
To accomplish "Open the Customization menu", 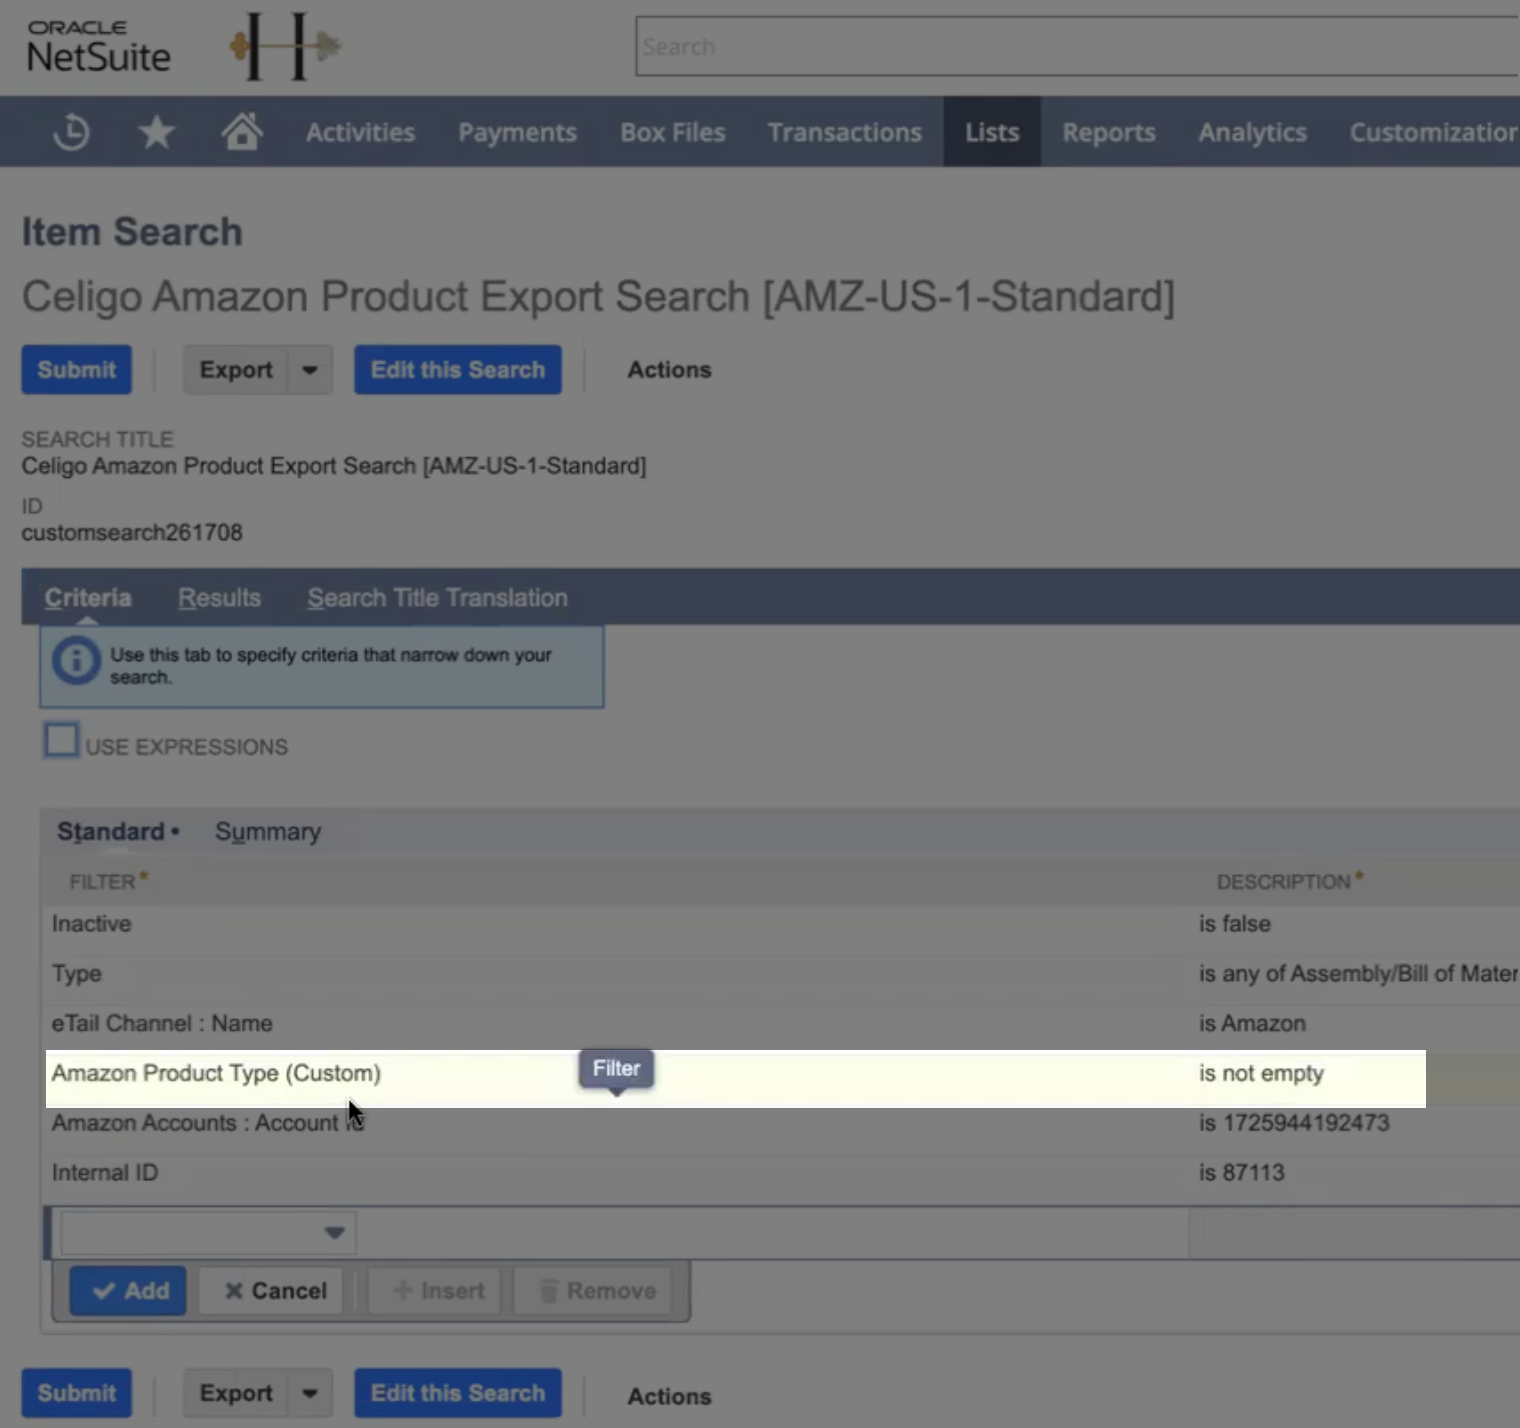I will (x=1433, y=132).
